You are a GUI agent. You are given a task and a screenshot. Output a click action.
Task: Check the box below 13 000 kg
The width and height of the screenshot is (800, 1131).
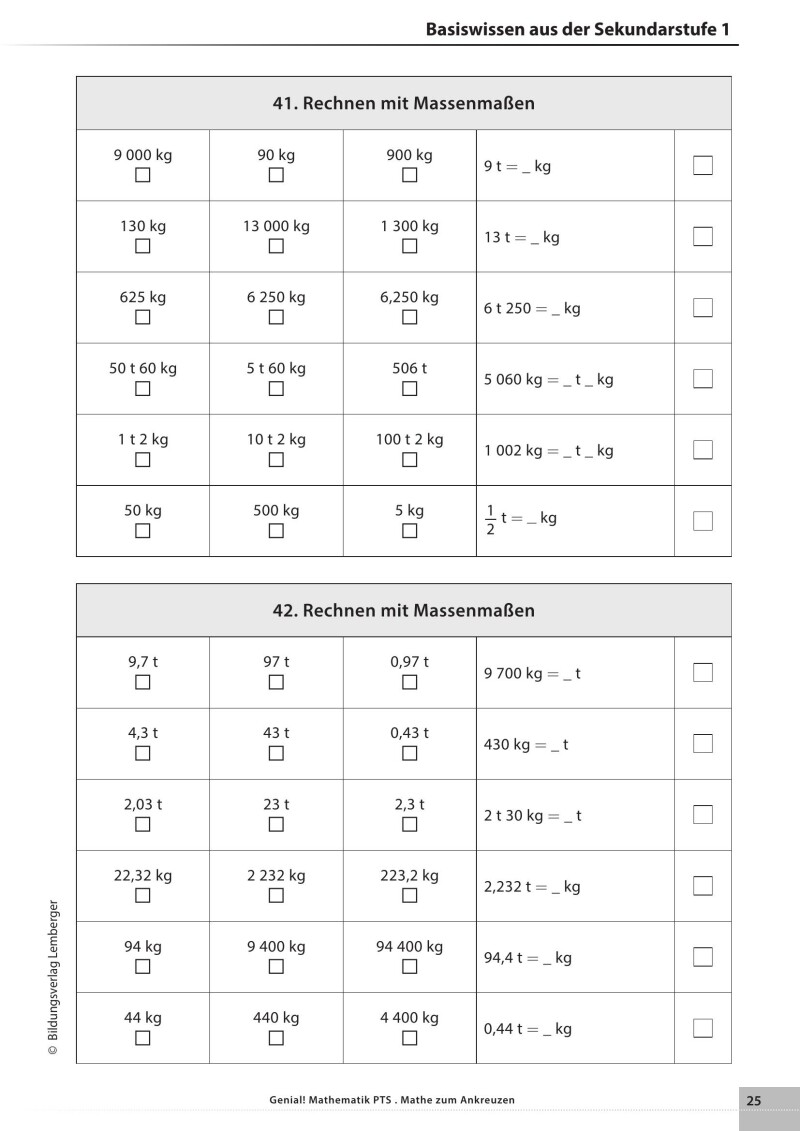coord(276,247)
